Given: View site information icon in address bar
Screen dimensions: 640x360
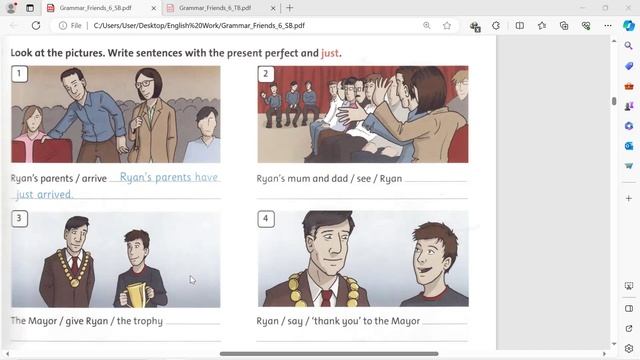Looking at the screenshot, I should (x=63, y=25).
